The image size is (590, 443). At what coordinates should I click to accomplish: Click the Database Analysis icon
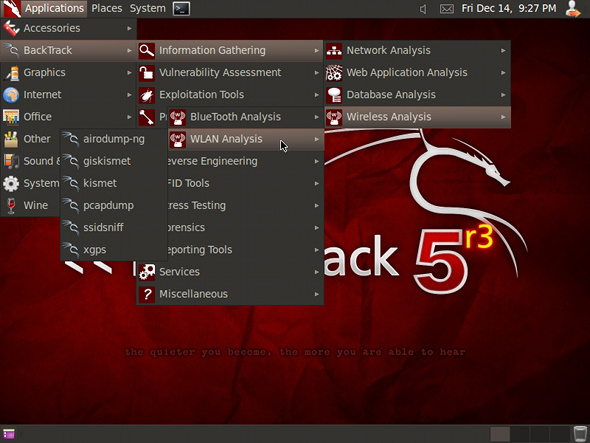(334, 95)
